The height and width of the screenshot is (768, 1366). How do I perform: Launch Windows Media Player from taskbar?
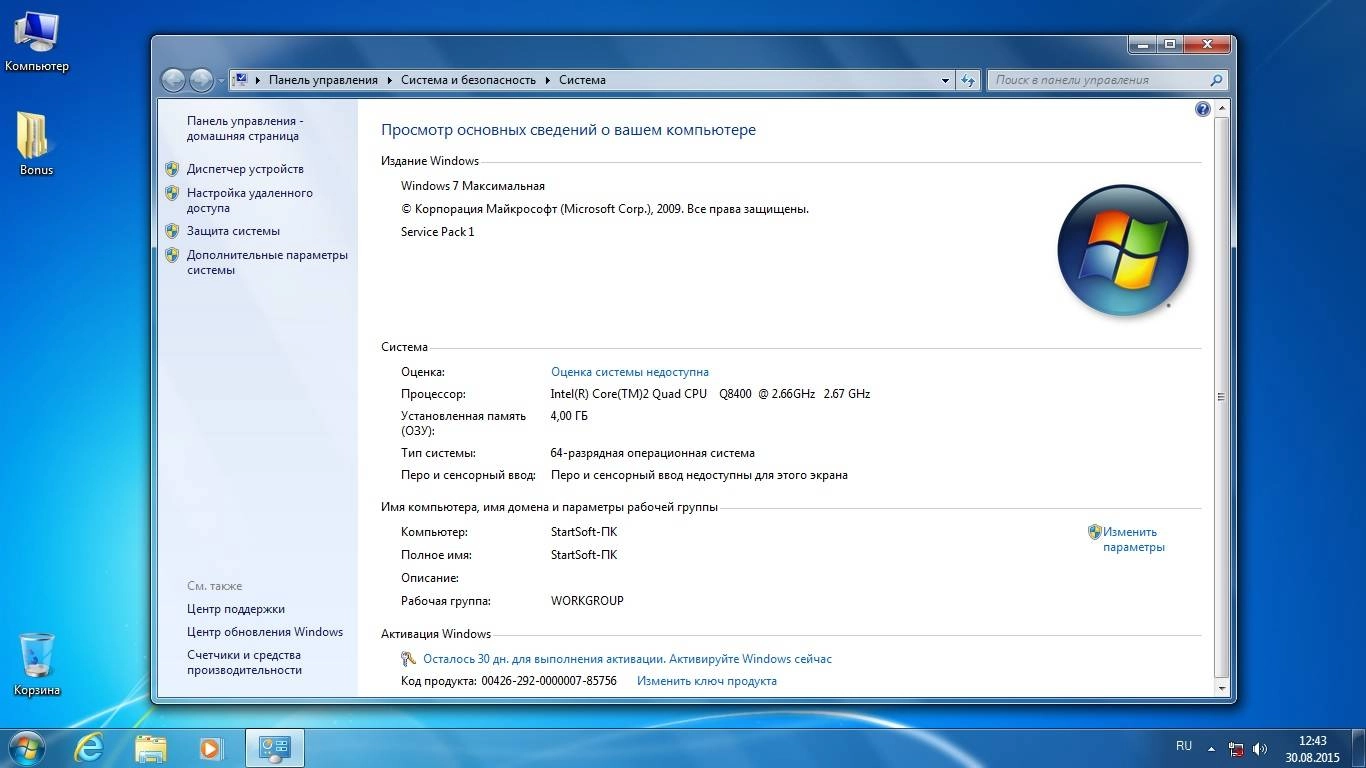(211, 747)
